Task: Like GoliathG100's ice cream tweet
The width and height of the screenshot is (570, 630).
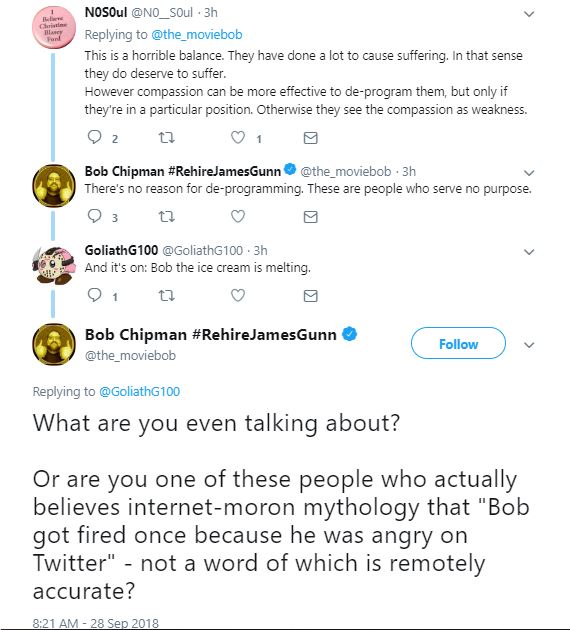Action: [238, 295]
